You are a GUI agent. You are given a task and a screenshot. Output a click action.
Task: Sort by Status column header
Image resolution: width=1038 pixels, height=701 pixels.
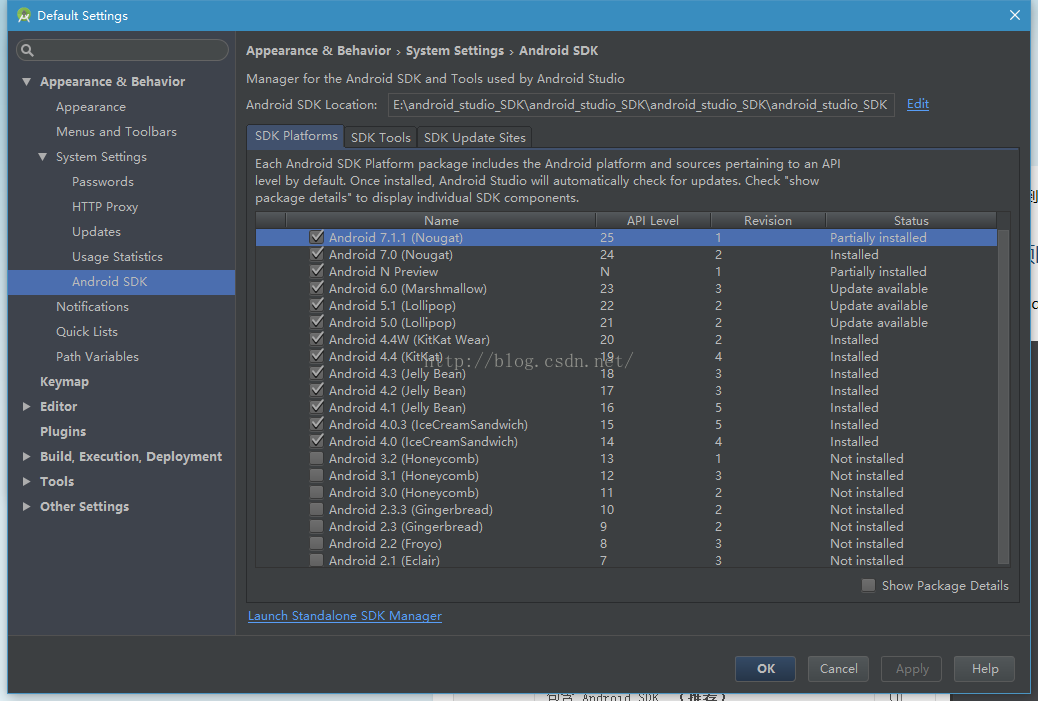[911, 220]
